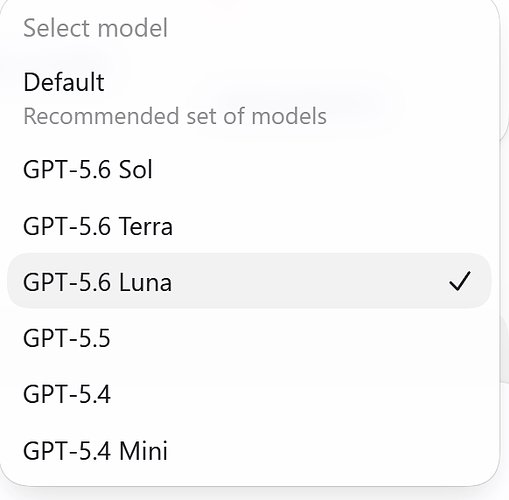Click the 'Default' label text
This screenshot has width=509, height=500.
[64, 82]
